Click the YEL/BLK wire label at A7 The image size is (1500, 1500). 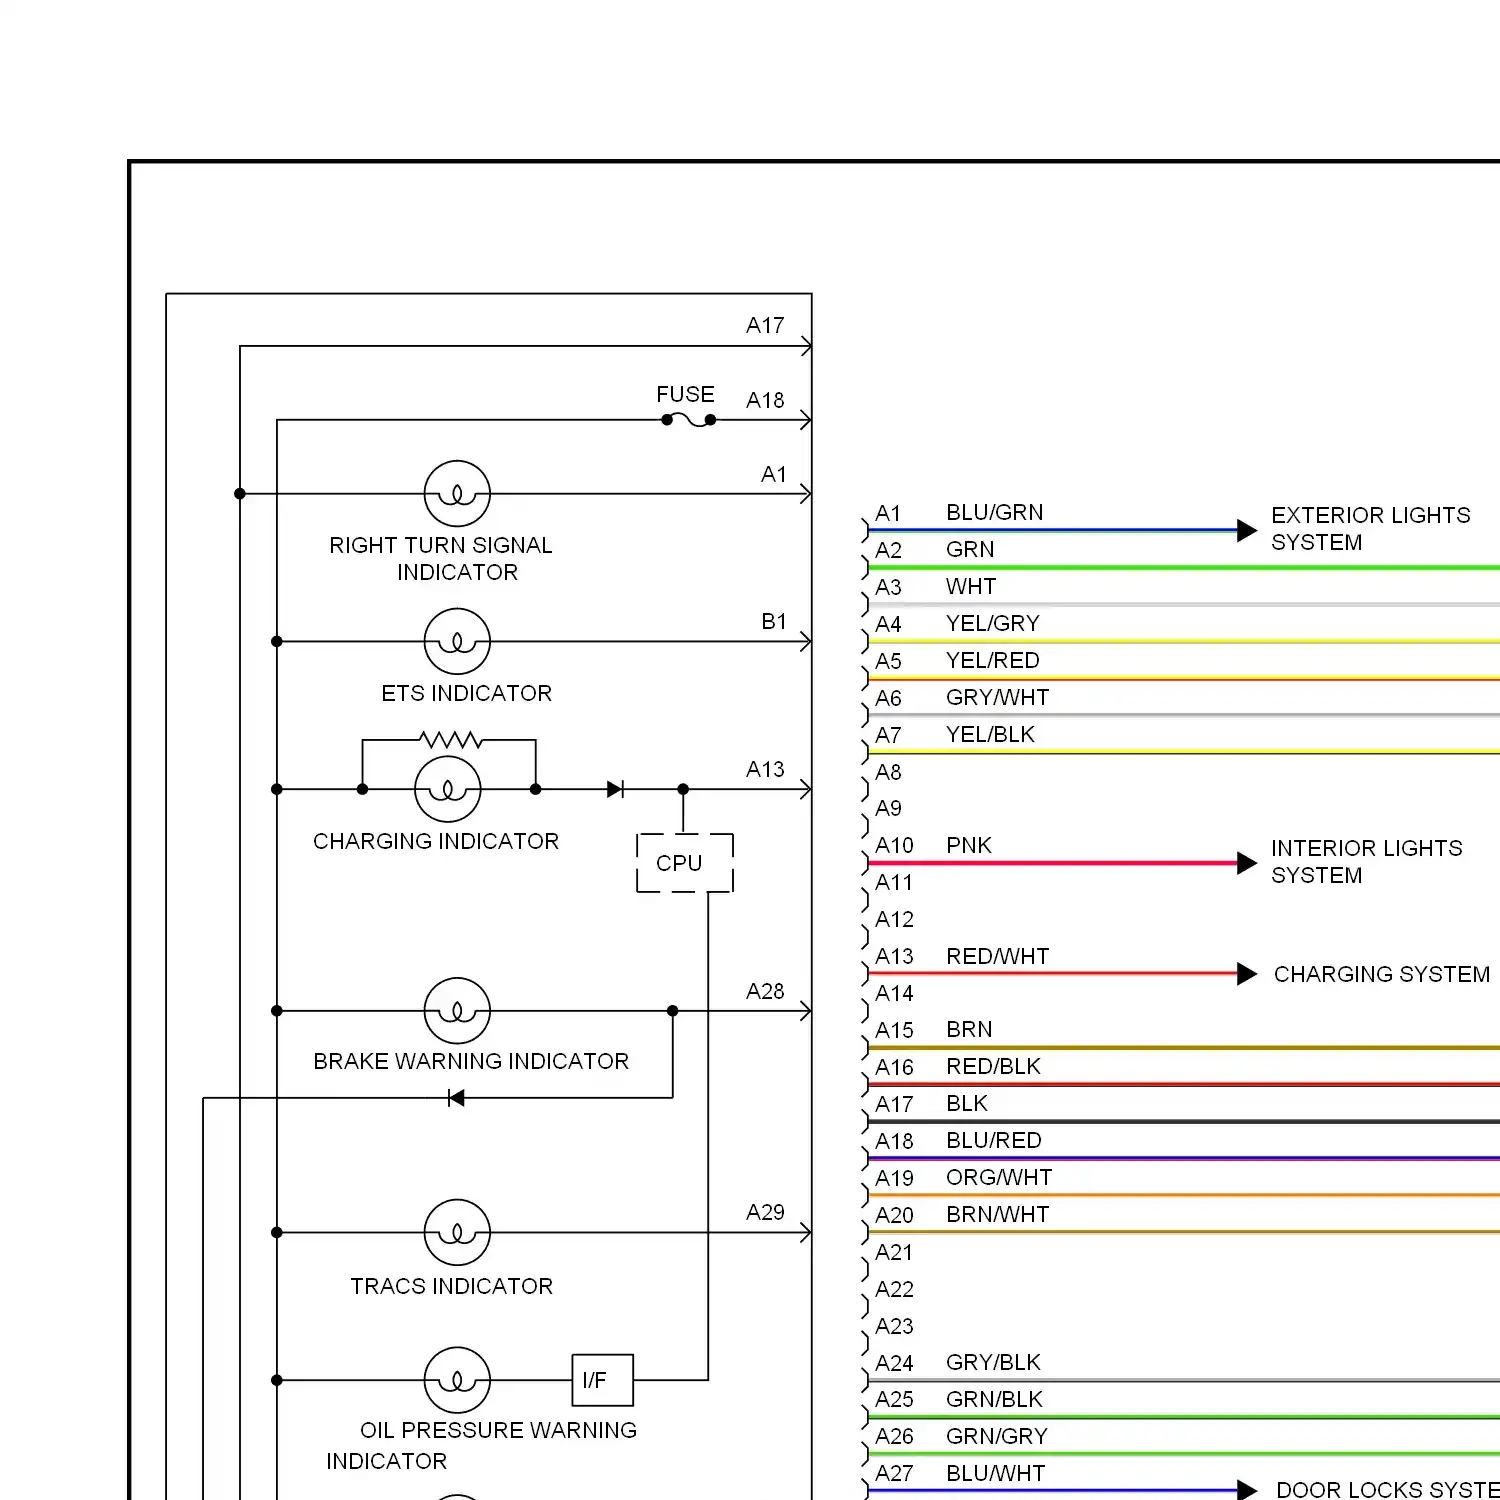coord(990,734)
